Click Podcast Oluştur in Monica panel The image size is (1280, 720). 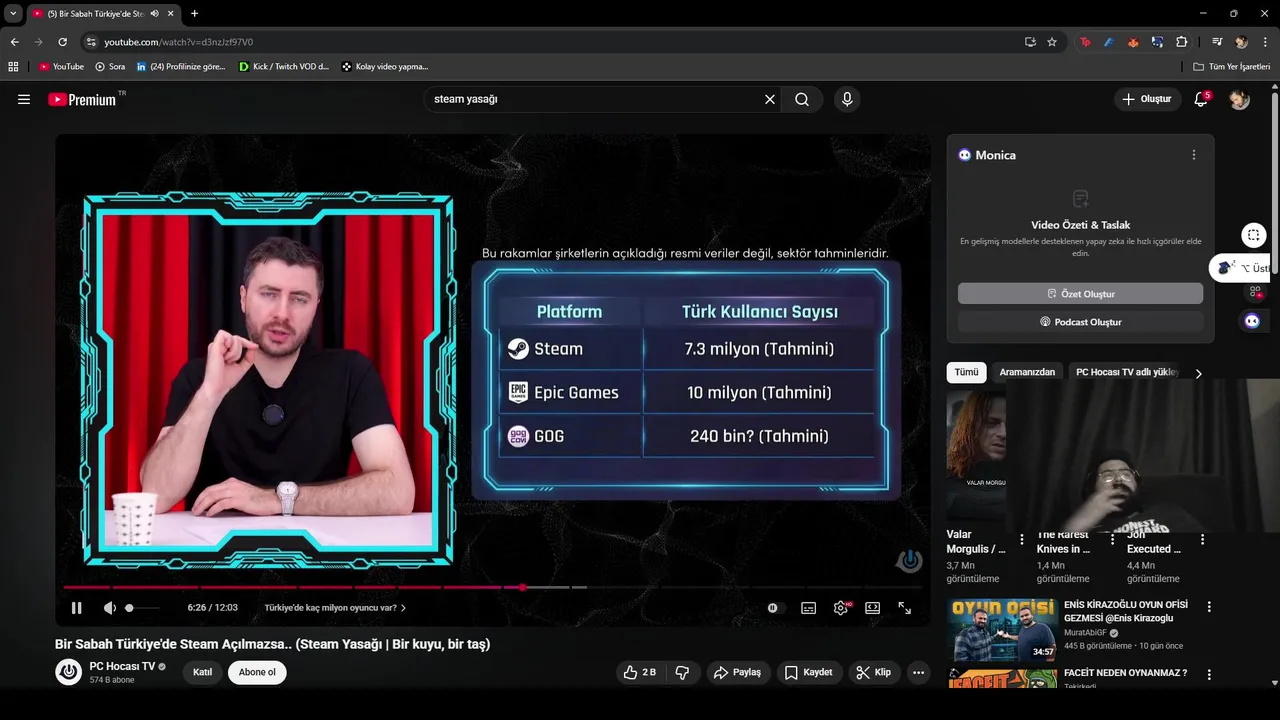click(x=1080, y=322)
